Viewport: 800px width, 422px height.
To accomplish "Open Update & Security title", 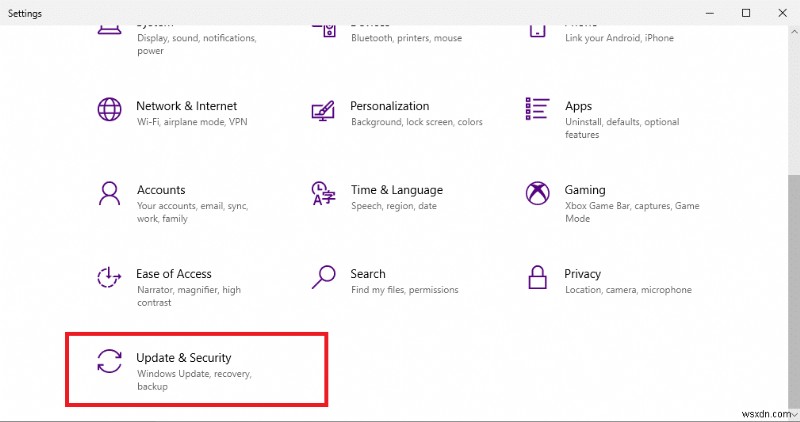I will pyautogui.click(x=184, y=358).
